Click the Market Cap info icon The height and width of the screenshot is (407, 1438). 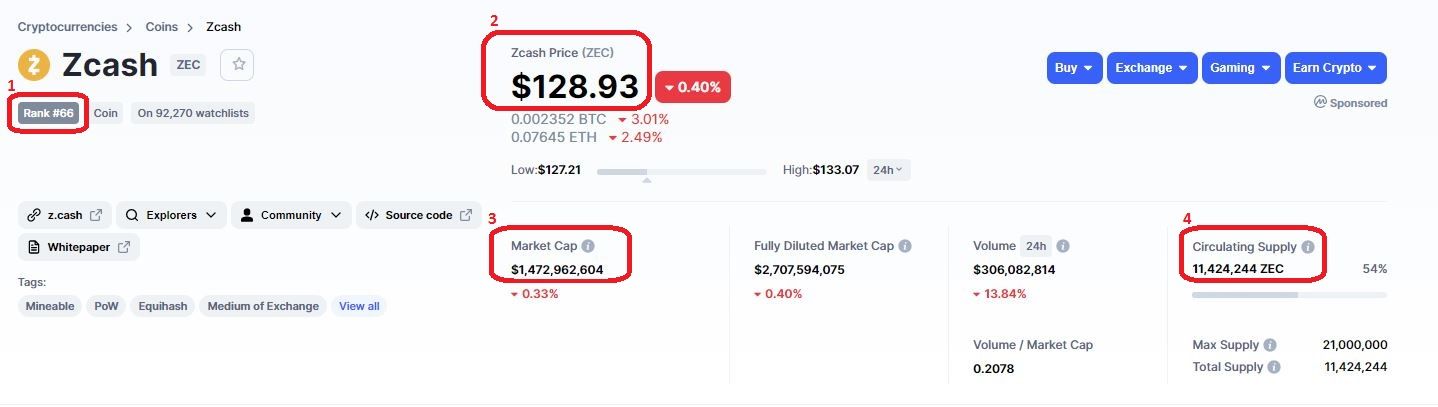(588, 246)
